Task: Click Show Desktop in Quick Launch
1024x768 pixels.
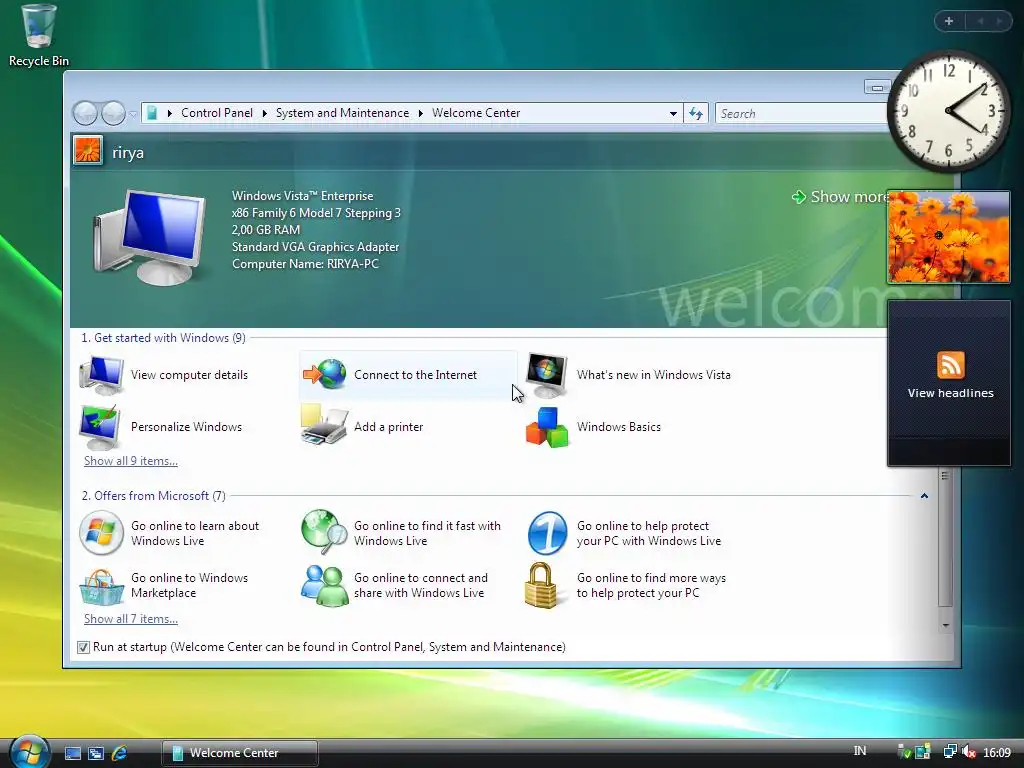Action: point(72,753)
